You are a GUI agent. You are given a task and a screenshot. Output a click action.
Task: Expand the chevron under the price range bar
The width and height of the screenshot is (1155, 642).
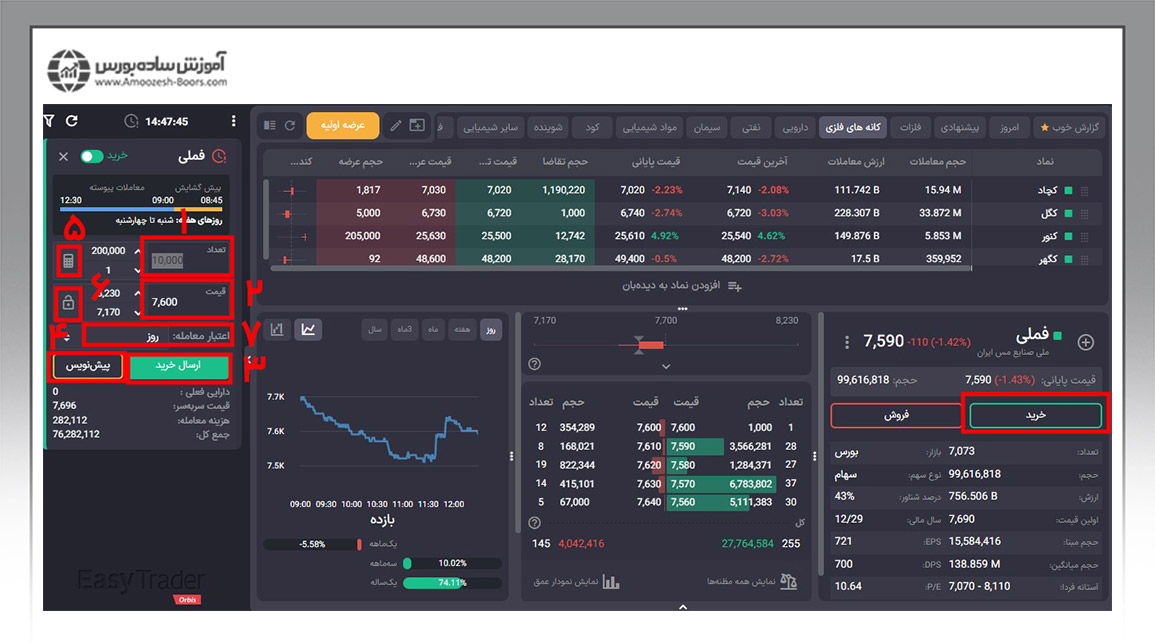667,366
